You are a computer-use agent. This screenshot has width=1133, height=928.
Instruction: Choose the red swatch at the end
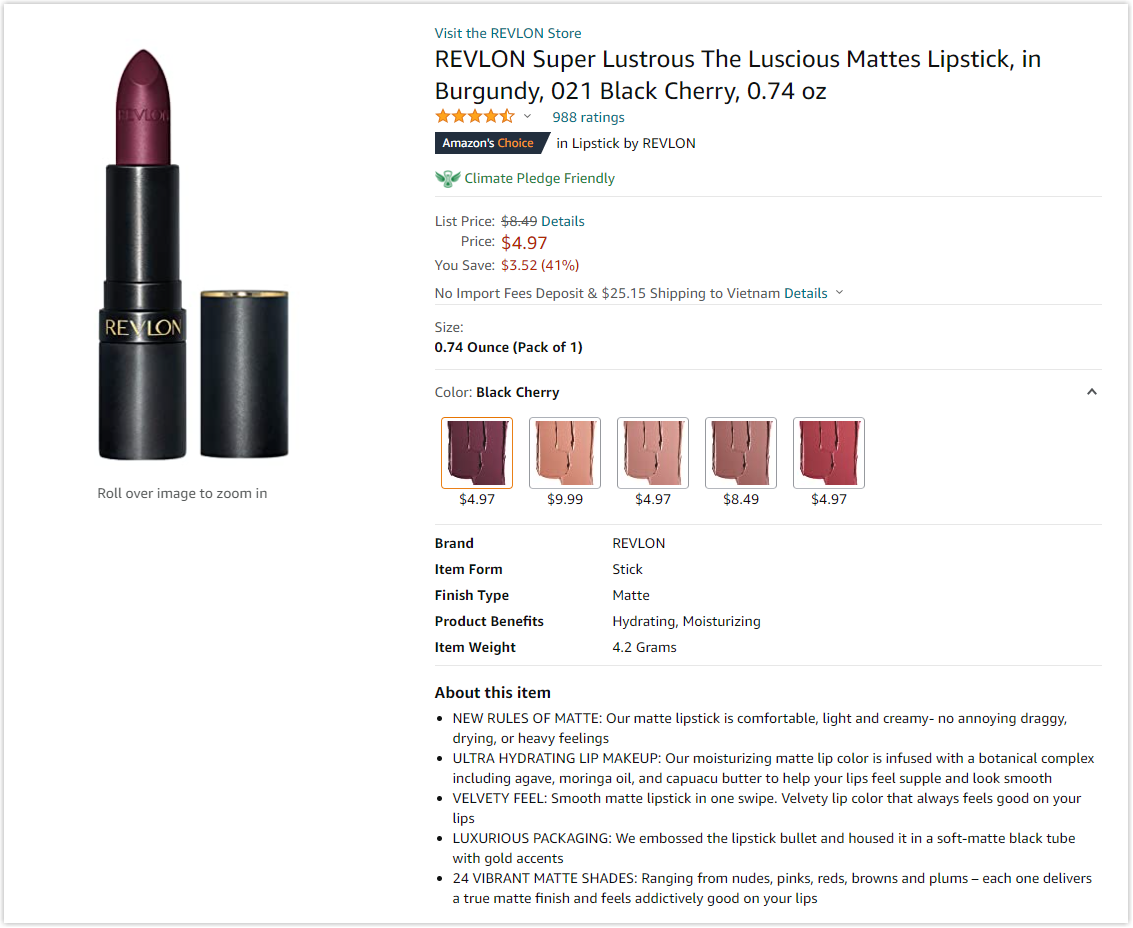(829, 452)
